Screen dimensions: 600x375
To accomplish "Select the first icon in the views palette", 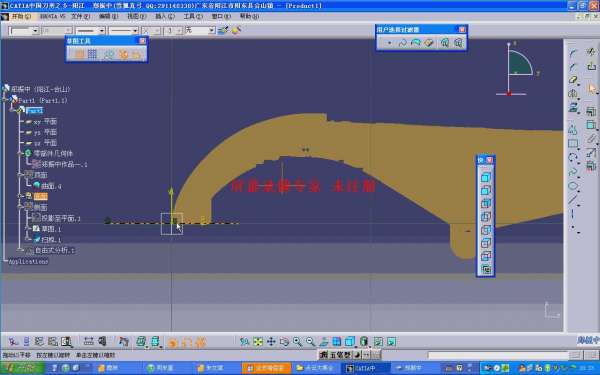I will pos(486,177).
